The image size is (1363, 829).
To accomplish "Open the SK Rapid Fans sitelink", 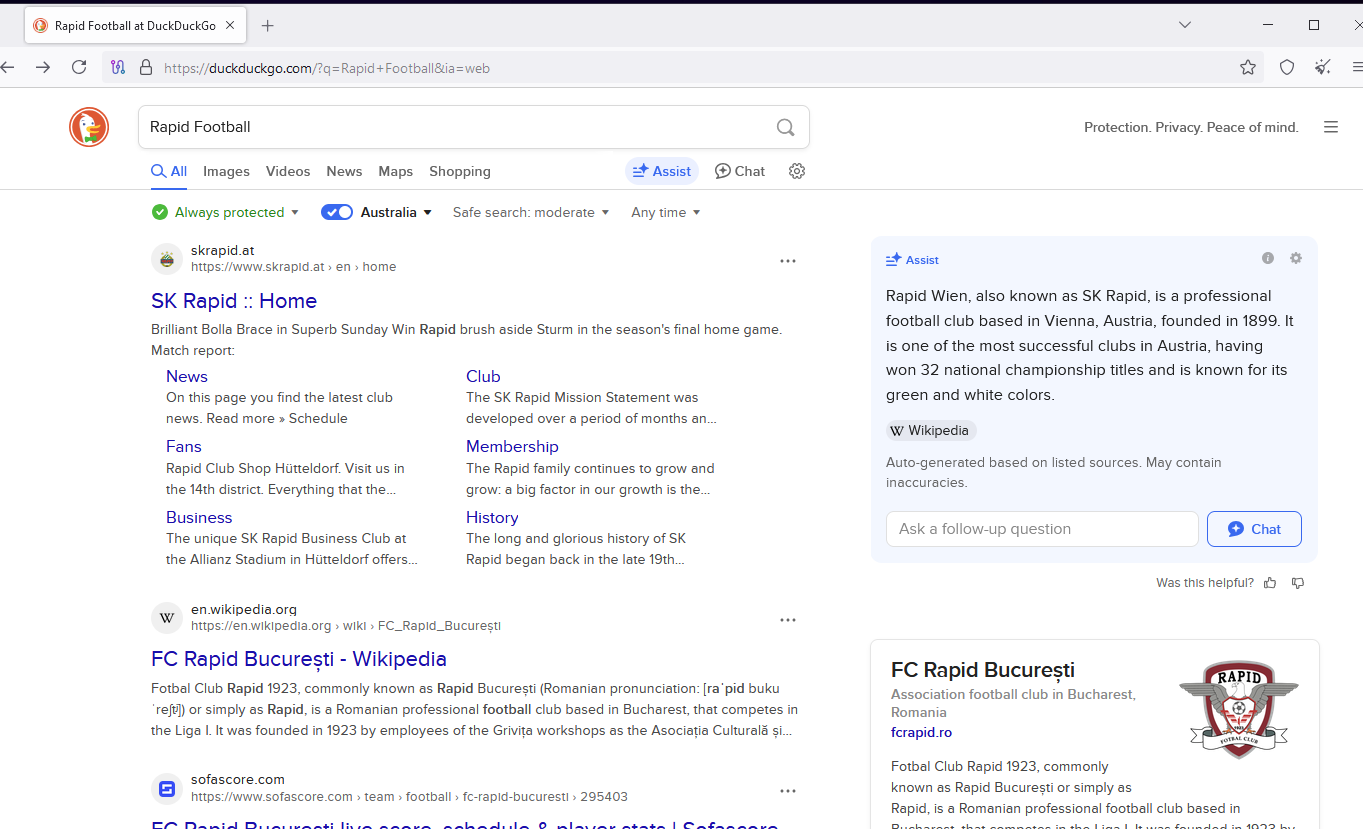I will (x=184, y=446).
